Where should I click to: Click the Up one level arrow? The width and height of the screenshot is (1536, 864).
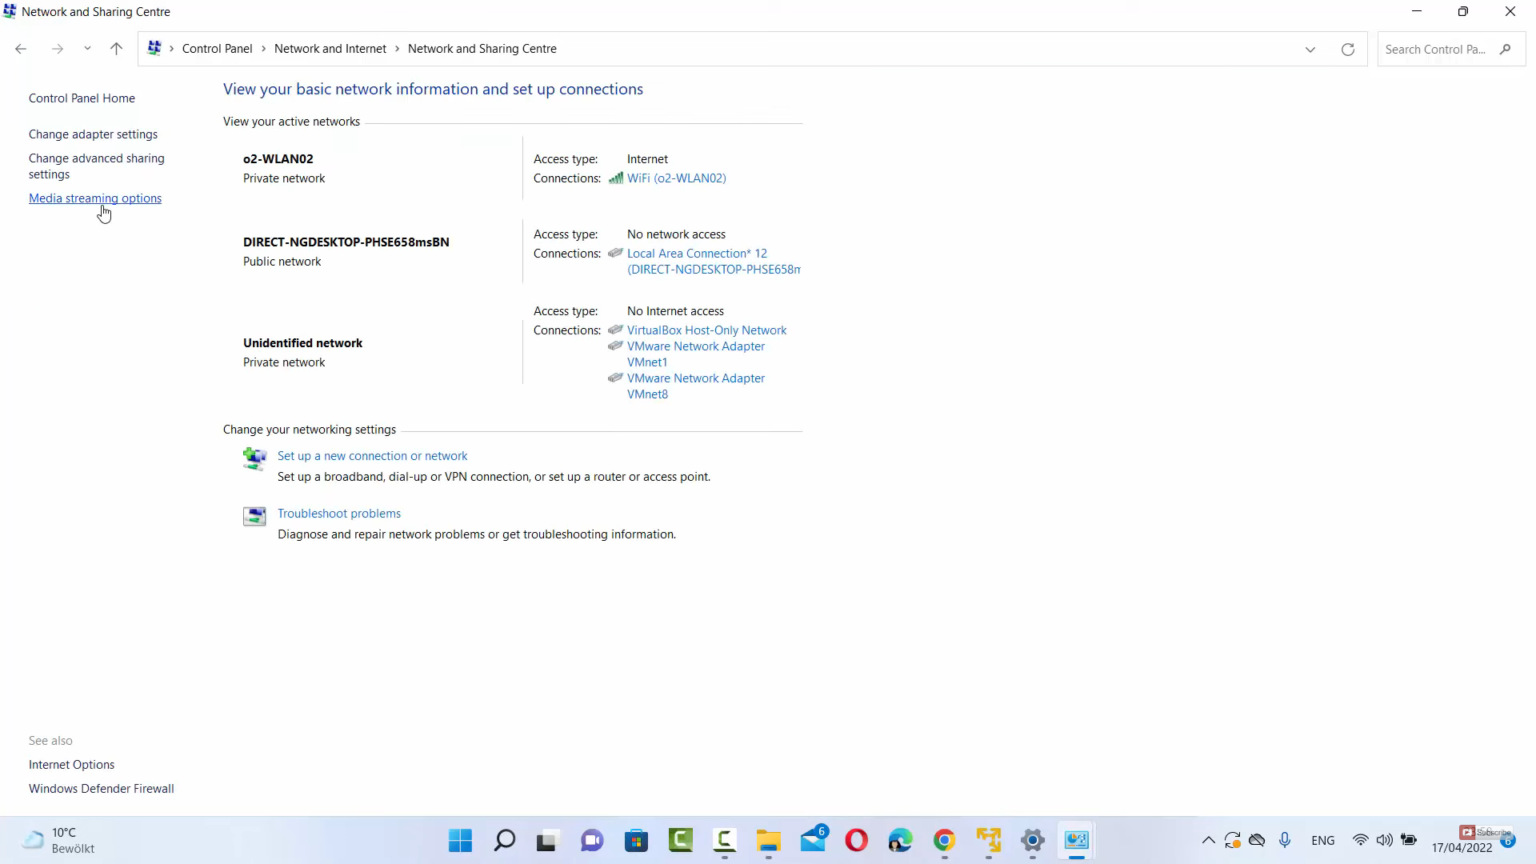click(116, 49)
